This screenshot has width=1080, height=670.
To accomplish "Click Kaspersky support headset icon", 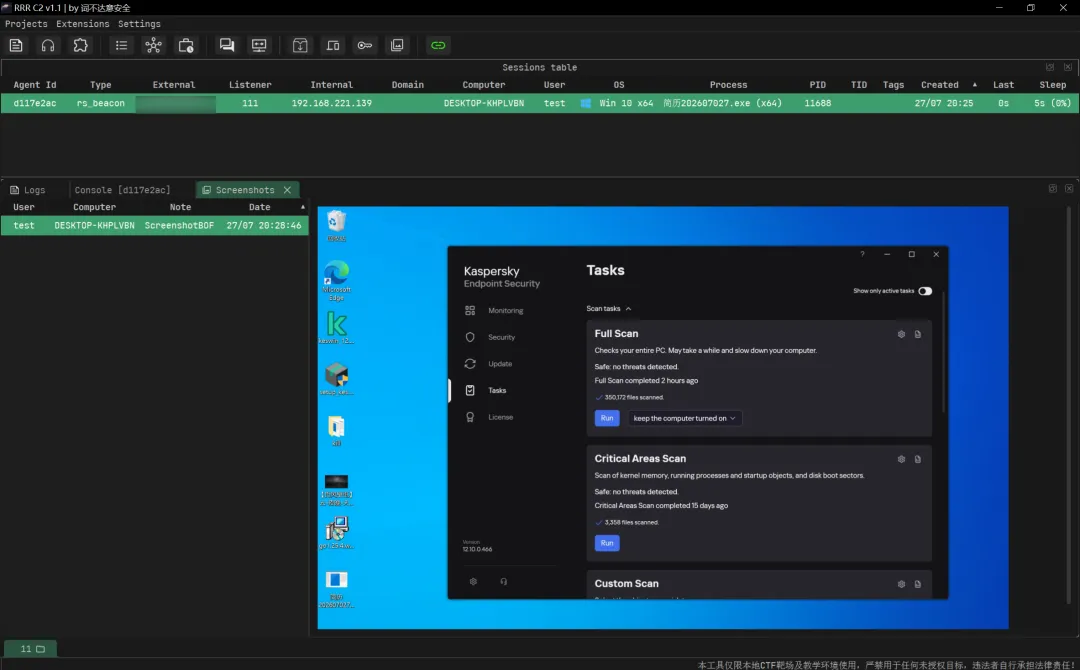I will pyautogui.click(x=503, y=581).
